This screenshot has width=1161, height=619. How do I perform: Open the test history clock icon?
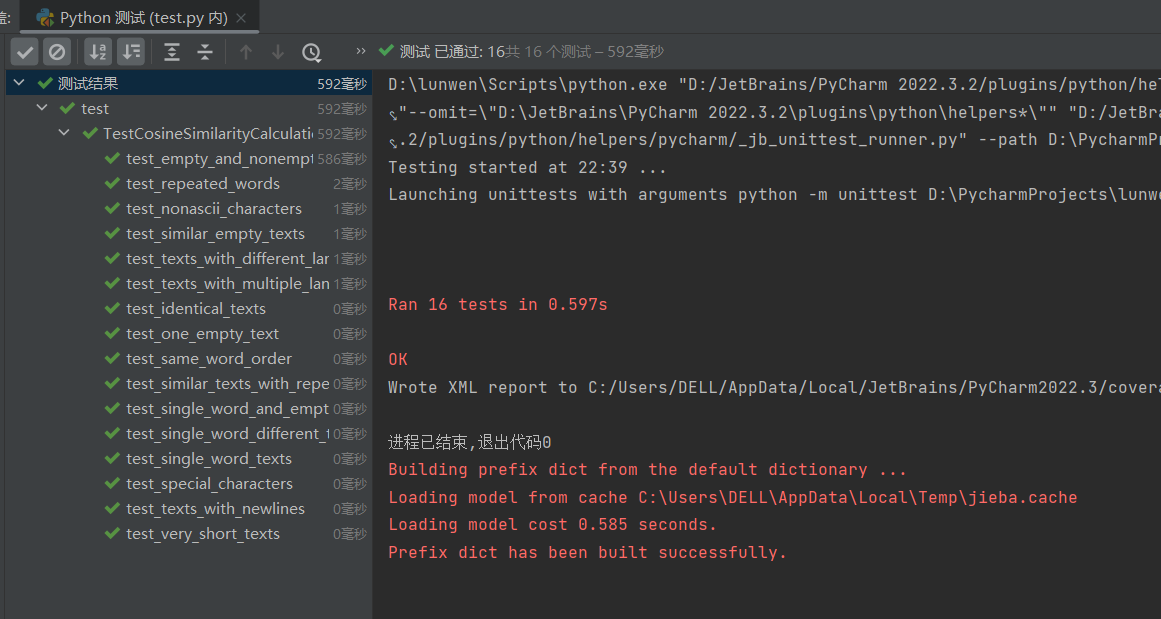[312, 52]
